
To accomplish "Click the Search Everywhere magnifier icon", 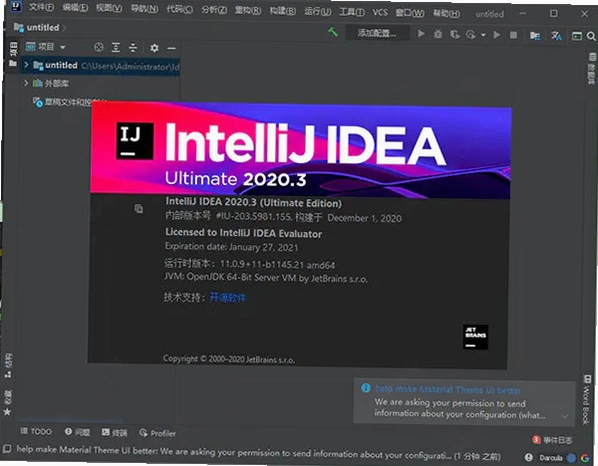I will click(591, 36).
